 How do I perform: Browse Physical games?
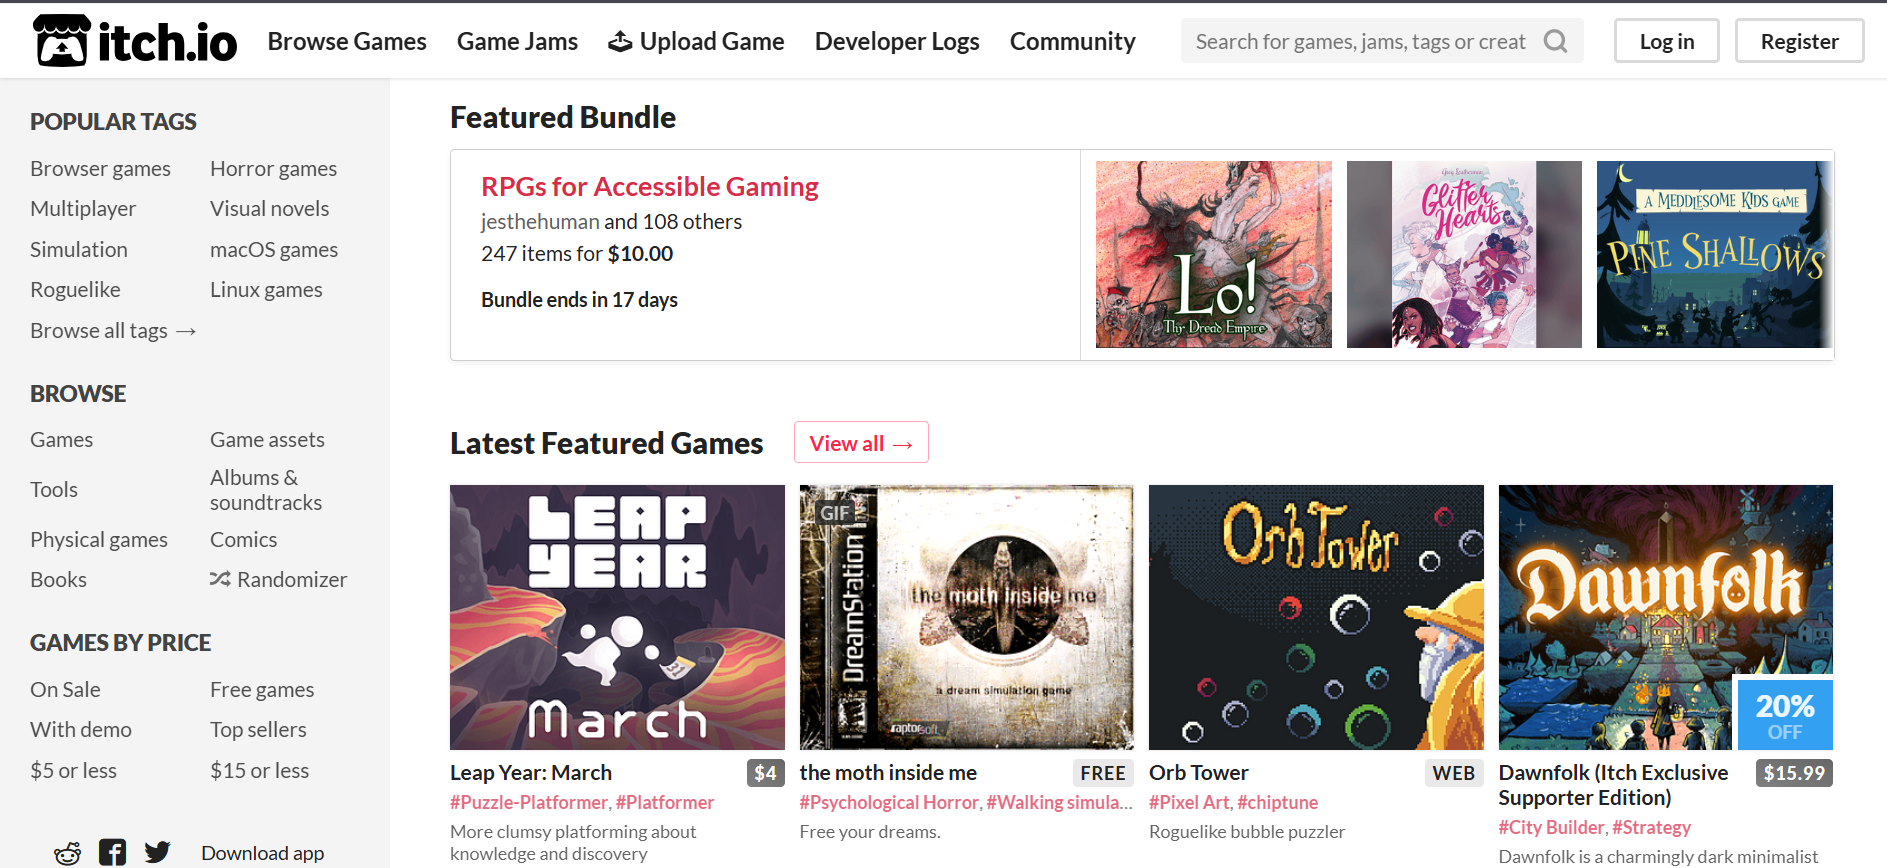[99, 540]
